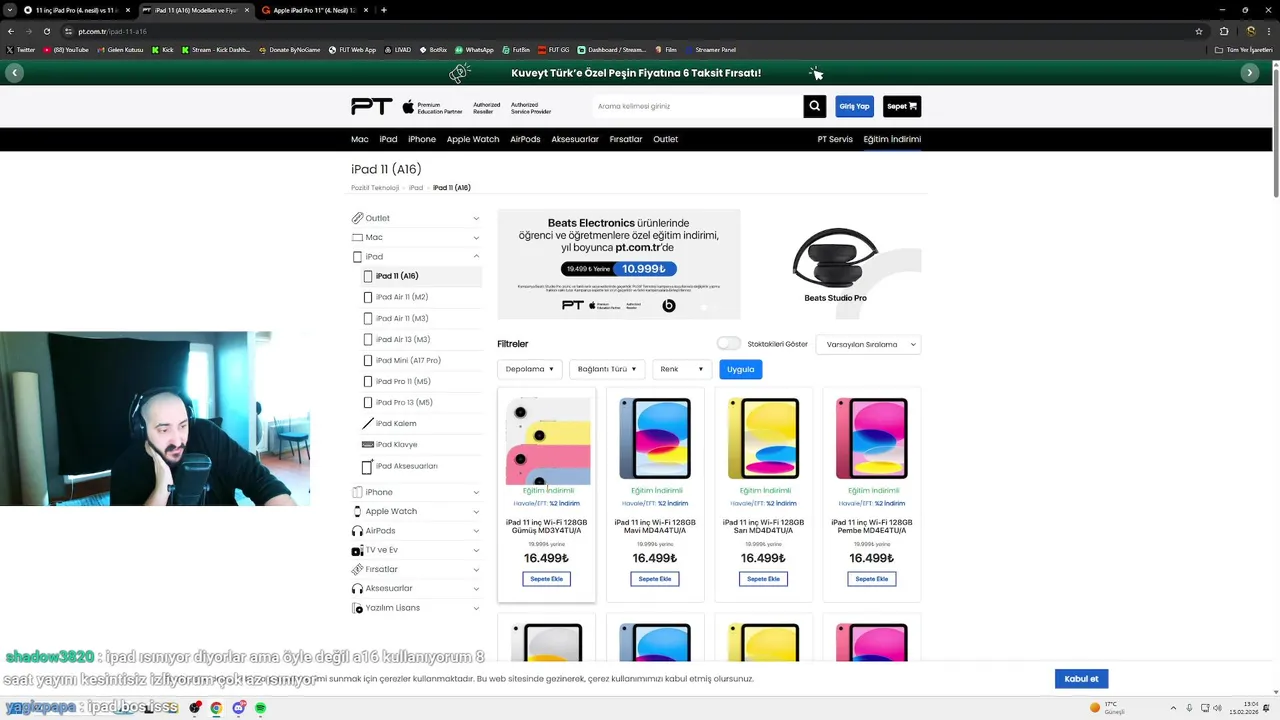Switch to the Apple iPad Pro 11" tab
The width and height of the screenshot is (1280, 720).
pos(315,10)
